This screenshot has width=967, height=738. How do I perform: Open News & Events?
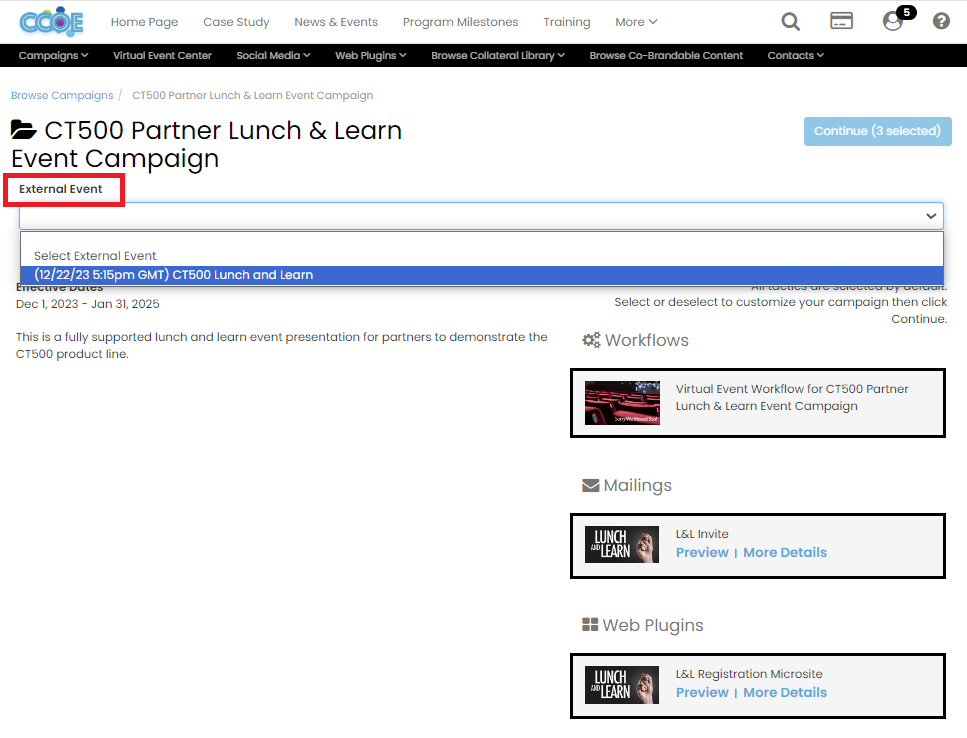(x=336, y=22)
